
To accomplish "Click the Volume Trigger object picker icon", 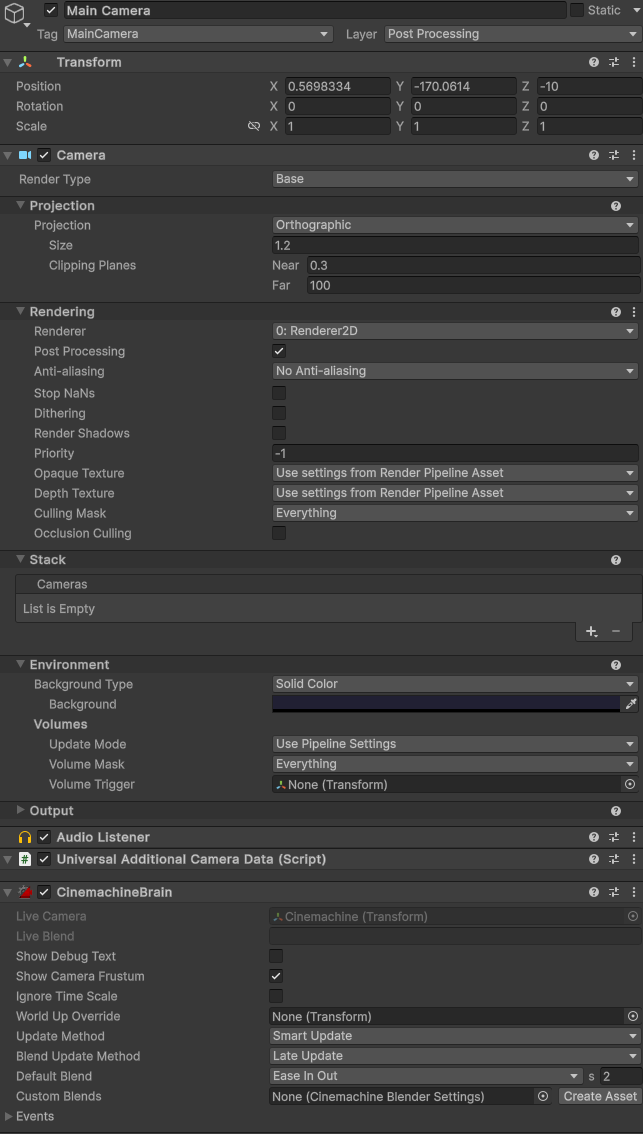I will pos(629,785).
